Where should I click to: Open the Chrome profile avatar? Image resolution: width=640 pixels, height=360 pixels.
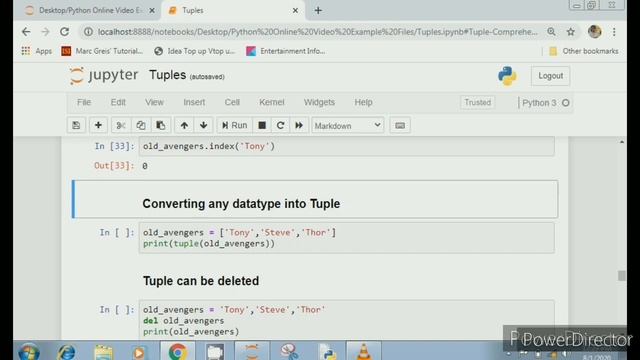coord(595,32)
